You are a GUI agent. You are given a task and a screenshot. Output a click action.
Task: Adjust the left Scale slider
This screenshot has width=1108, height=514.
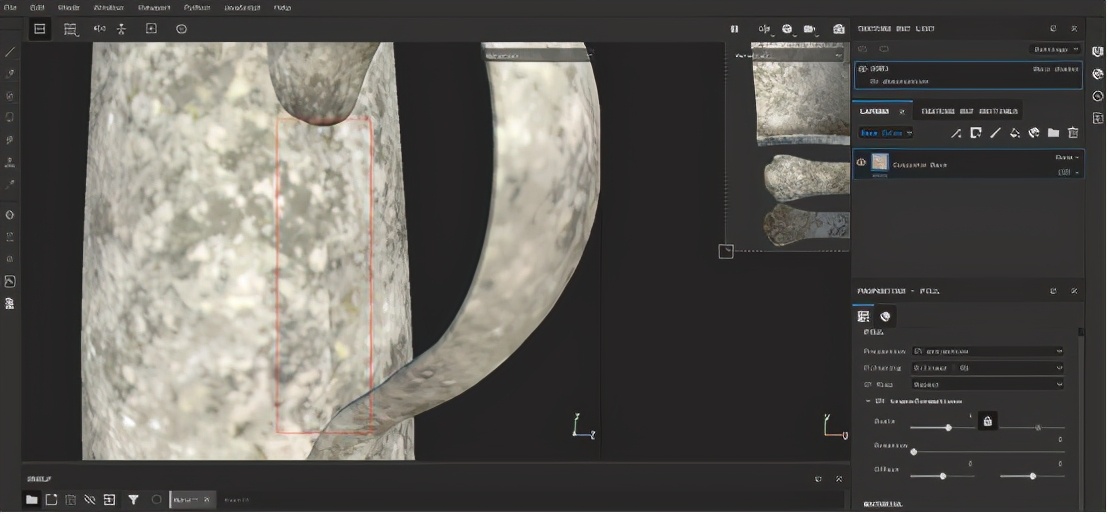(943, 427)
